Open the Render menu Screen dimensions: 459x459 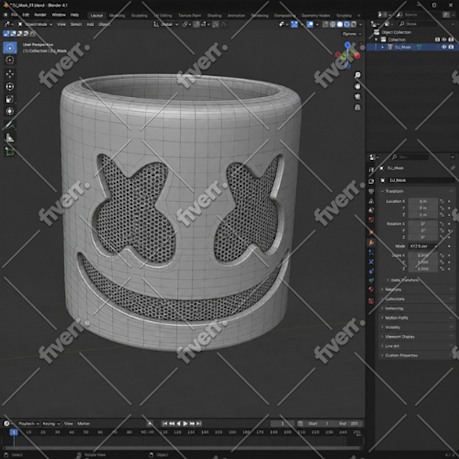(x=40, y=15)
